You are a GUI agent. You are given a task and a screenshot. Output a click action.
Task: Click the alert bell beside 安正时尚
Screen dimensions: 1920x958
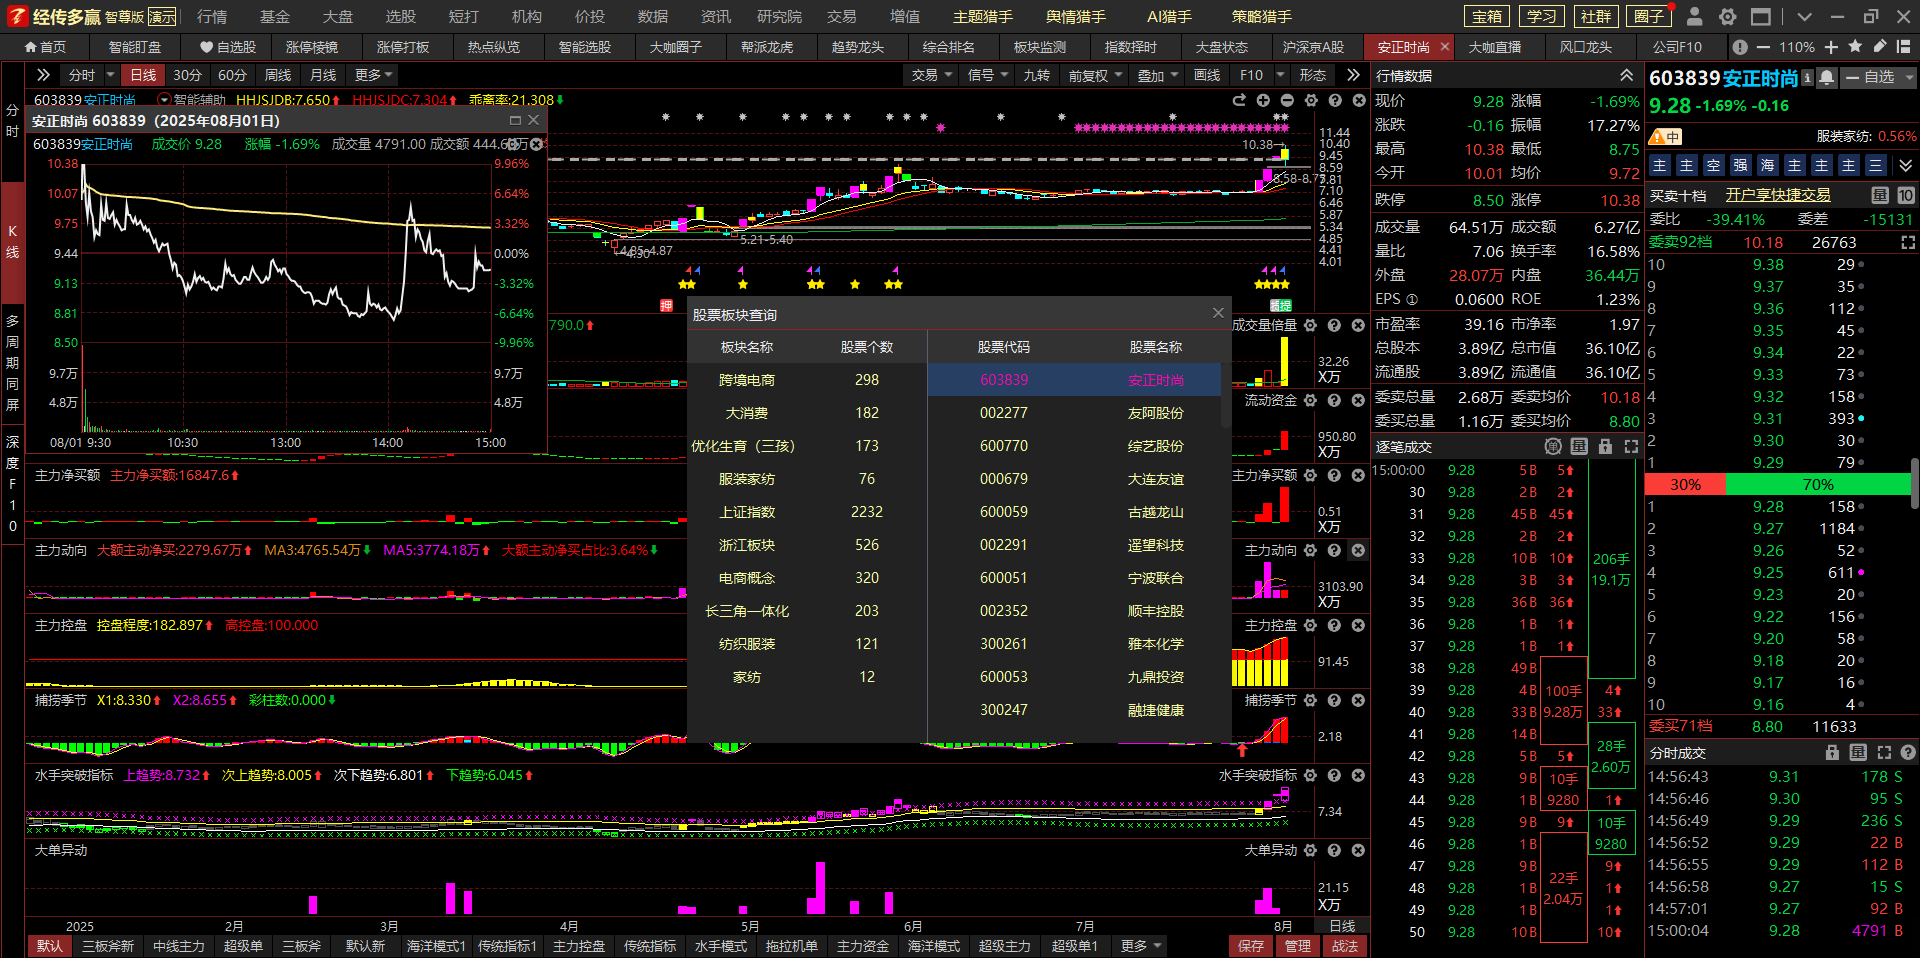point(1827,78)
